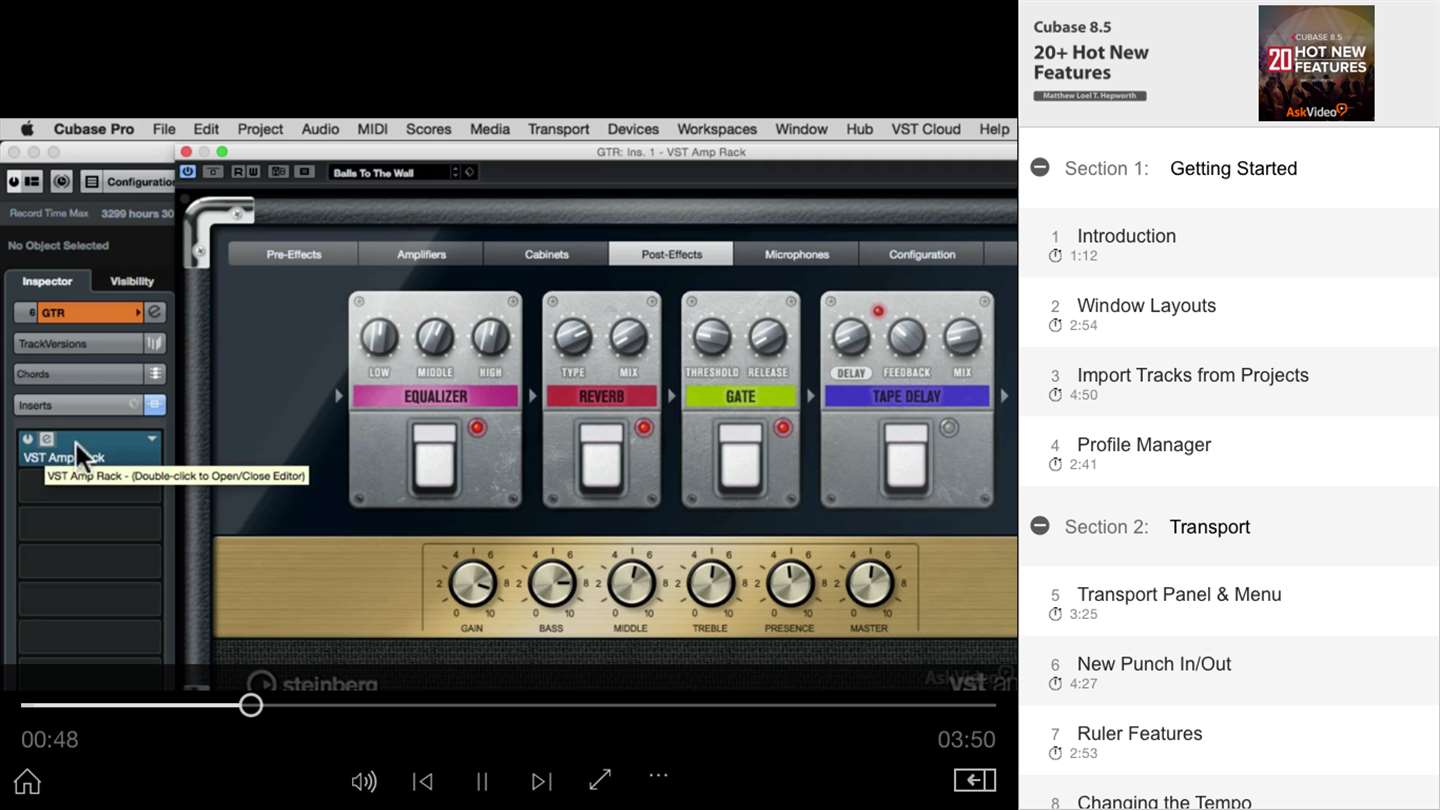The image size is (1440, 810).
Task: Expand the TrackVersions inspector section
Action: (x=78, y=343)
